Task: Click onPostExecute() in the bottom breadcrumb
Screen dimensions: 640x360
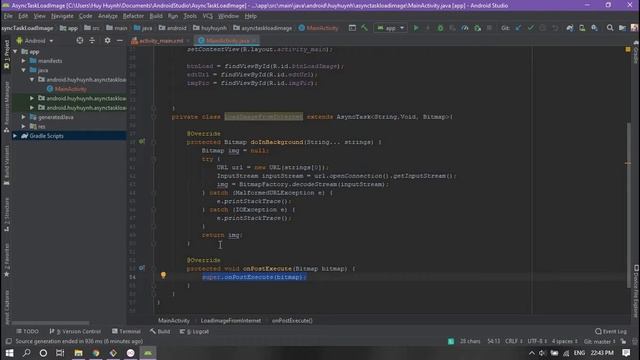Action: coord(292,321)
